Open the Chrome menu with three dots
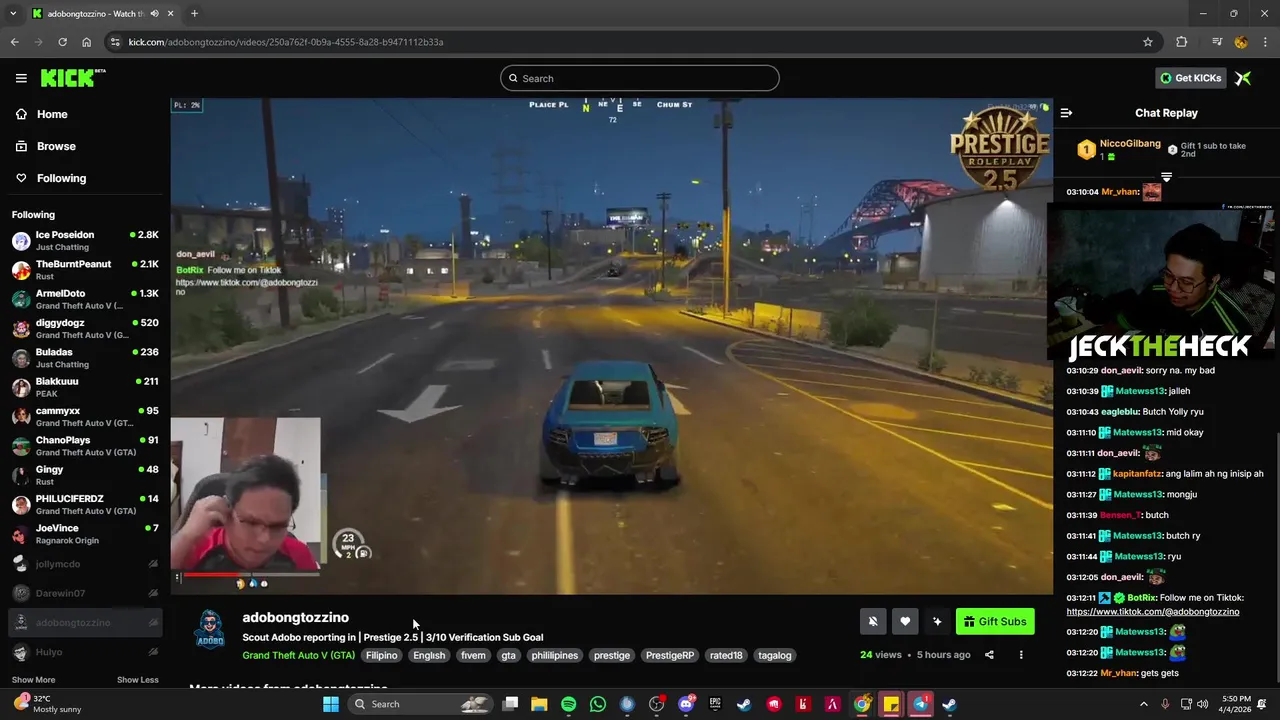This screenshot has height=720, width=1280. (1265, 42)
